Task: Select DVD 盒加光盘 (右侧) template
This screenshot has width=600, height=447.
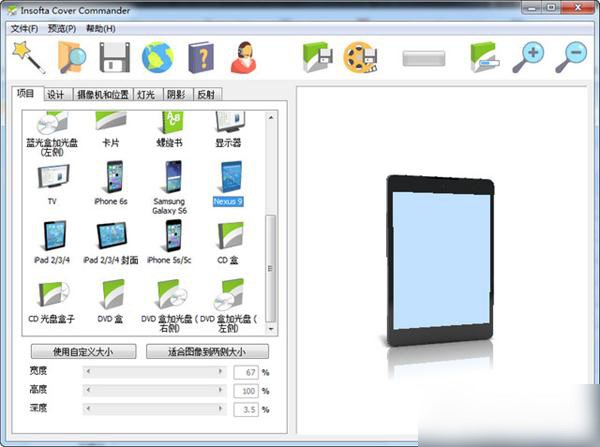Action: click(x=169, y=305)
